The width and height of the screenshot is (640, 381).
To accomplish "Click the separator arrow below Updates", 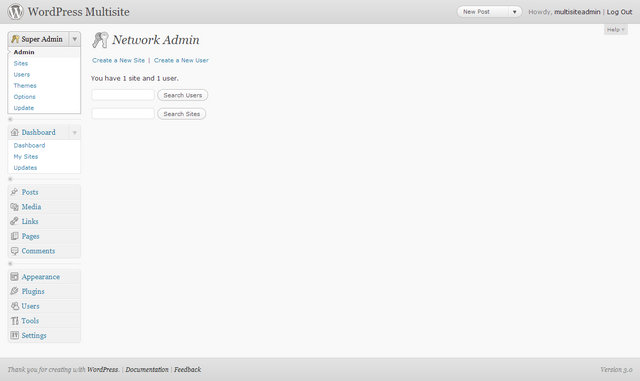I will point(11,179).
